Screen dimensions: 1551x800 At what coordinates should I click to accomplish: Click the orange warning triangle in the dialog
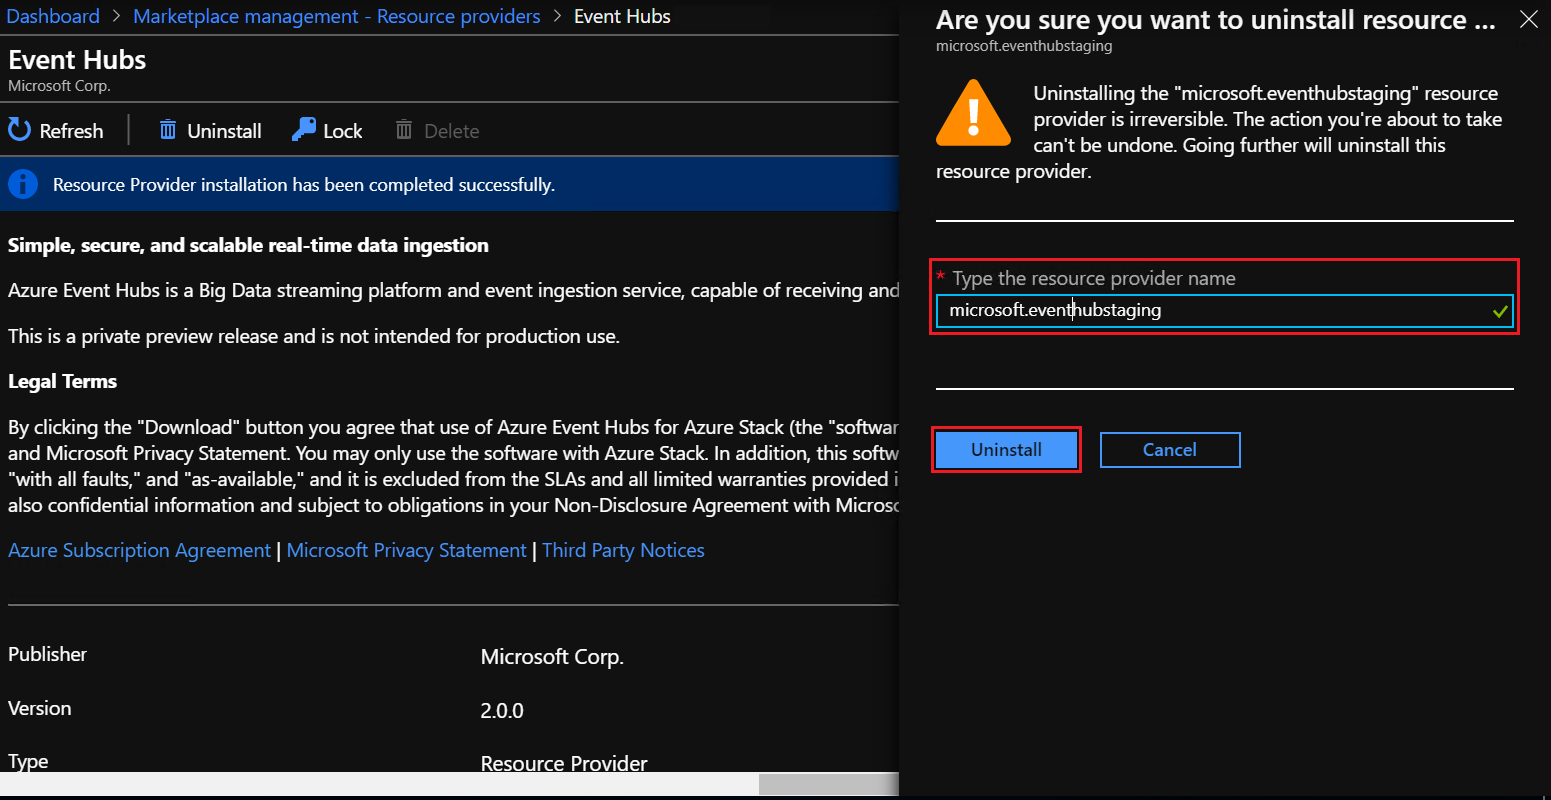[973, 112]
